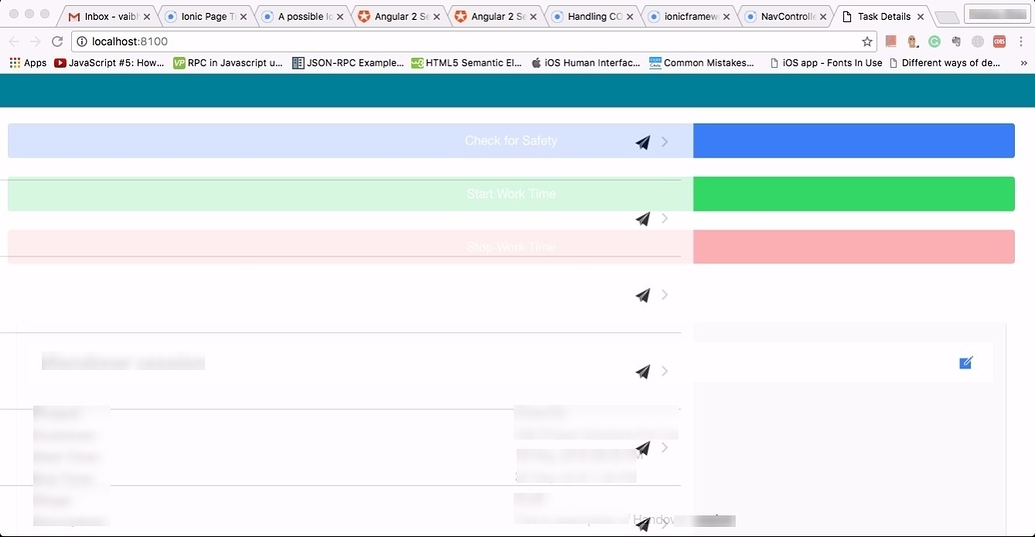The image size is (1035, 537).
Task: Open the Apps grid shortcut
Action: tap(28, 63)
